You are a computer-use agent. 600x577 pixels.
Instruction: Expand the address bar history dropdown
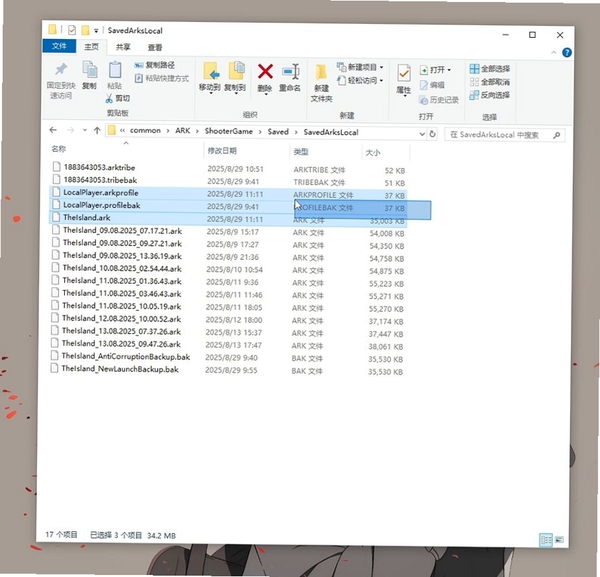tap(422, 134)
